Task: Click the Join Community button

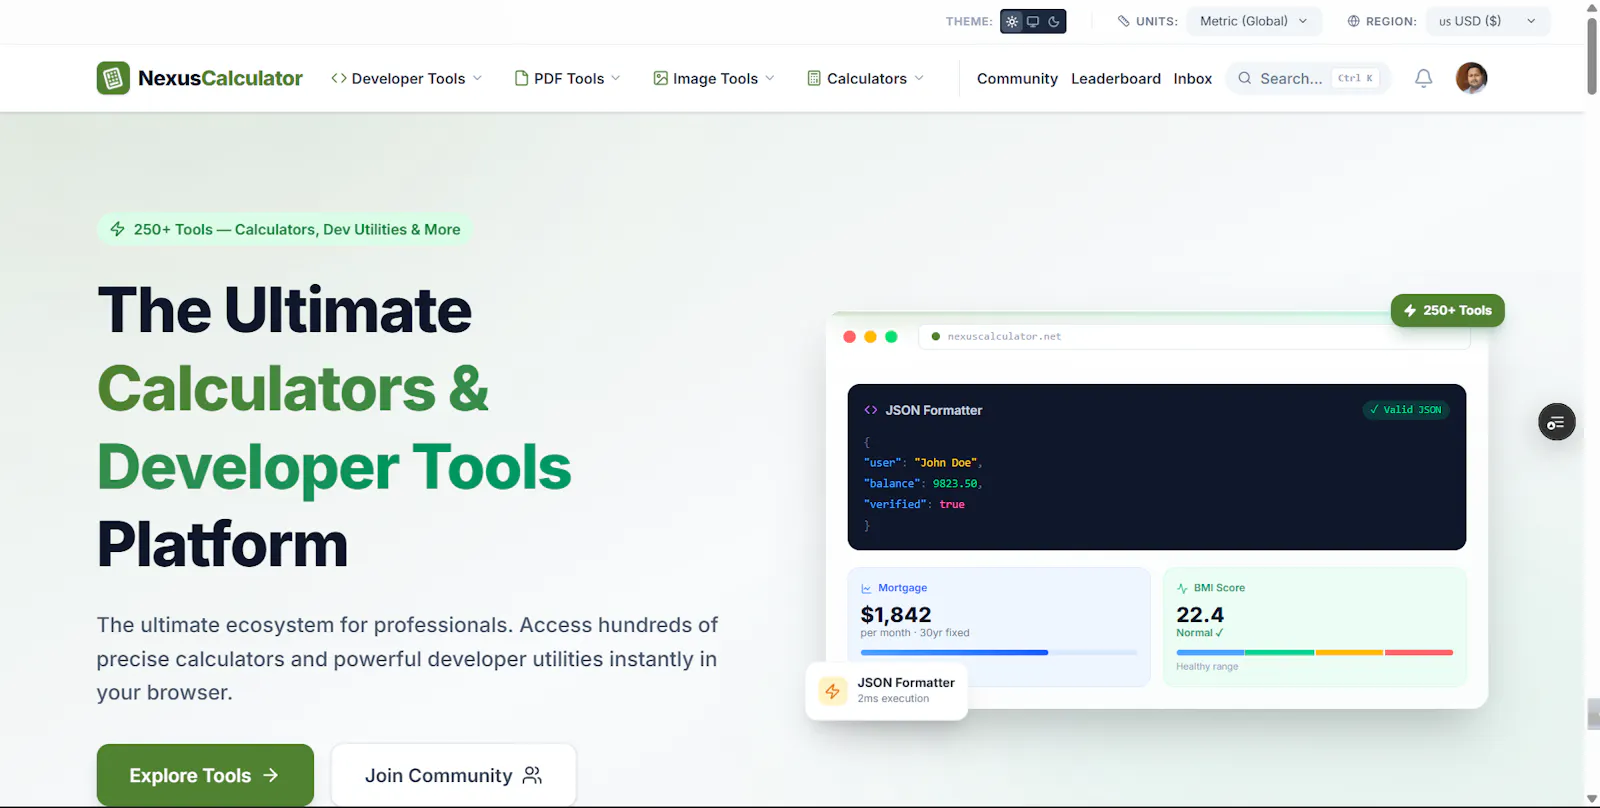Action: coord(454,775)
